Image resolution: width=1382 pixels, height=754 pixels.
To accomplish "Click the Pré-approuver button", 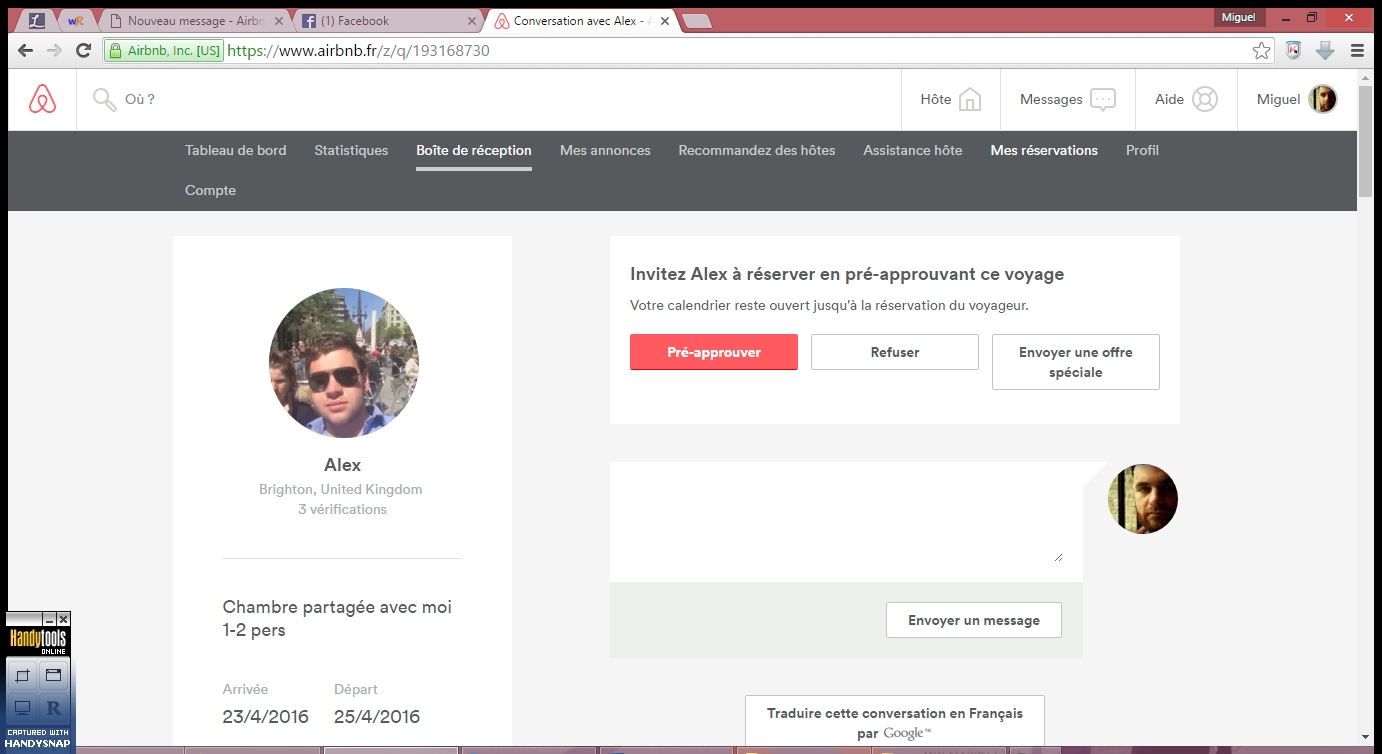I will click(714, 352).
